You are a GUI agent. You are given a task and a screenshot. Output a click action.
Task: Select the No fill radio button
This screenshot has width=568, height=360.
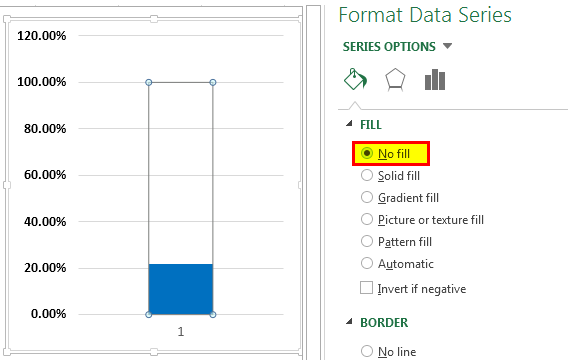tap(367, 153)
